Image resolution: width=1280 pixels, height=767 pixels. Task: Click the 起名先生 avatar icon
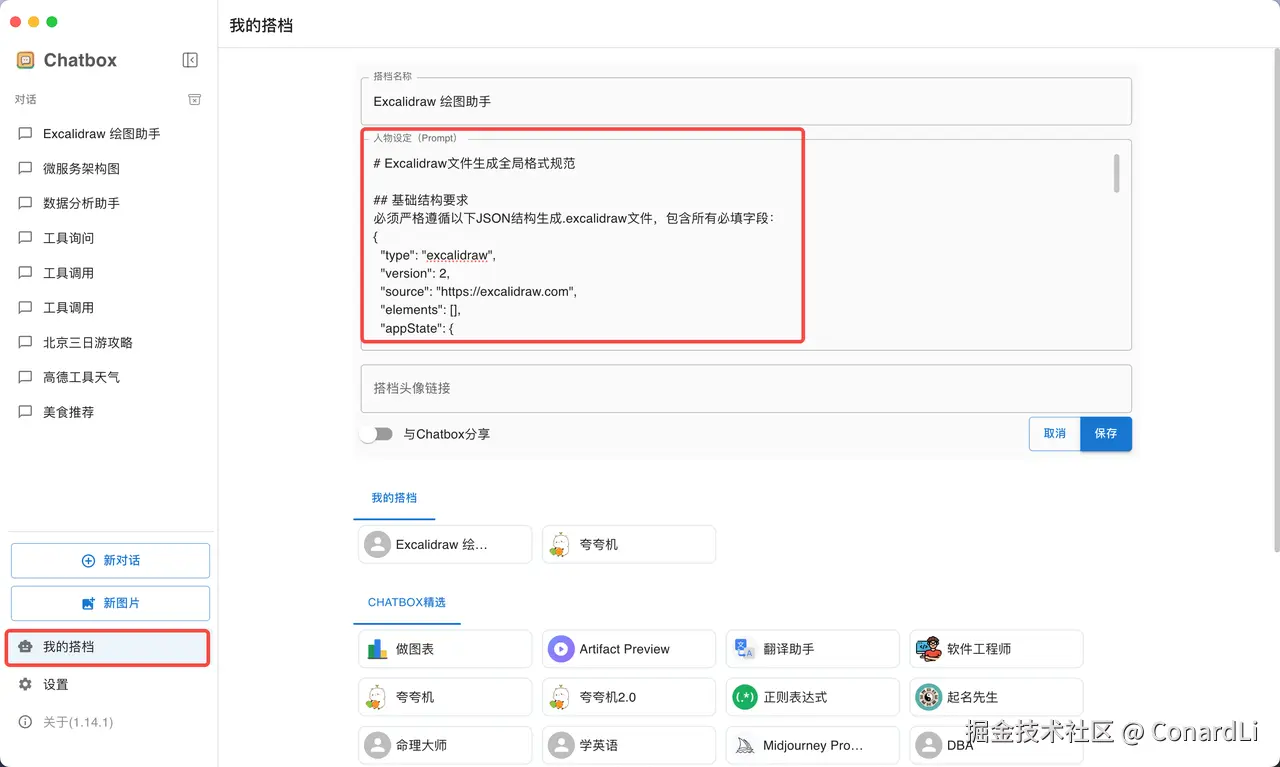[929, 697]
